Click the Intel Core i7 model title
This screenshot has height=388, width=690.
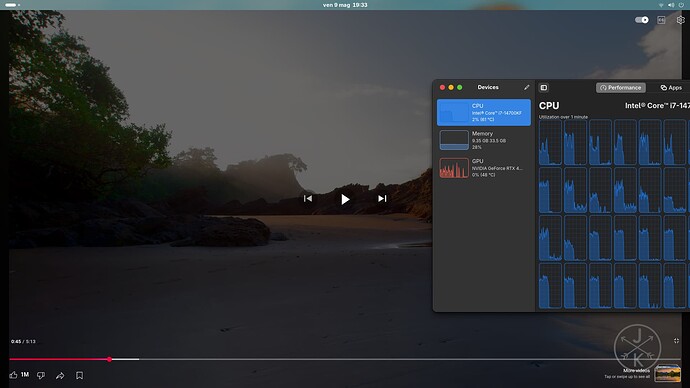[657, 106]
